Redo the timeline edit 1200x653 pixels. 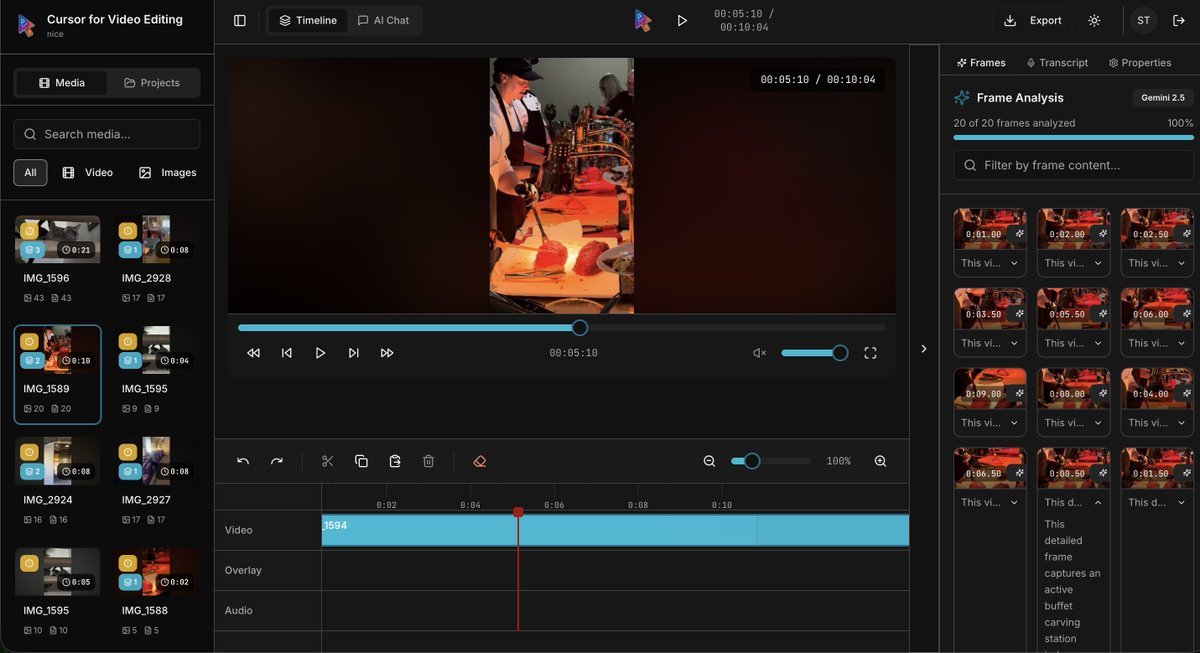point(277,461)
